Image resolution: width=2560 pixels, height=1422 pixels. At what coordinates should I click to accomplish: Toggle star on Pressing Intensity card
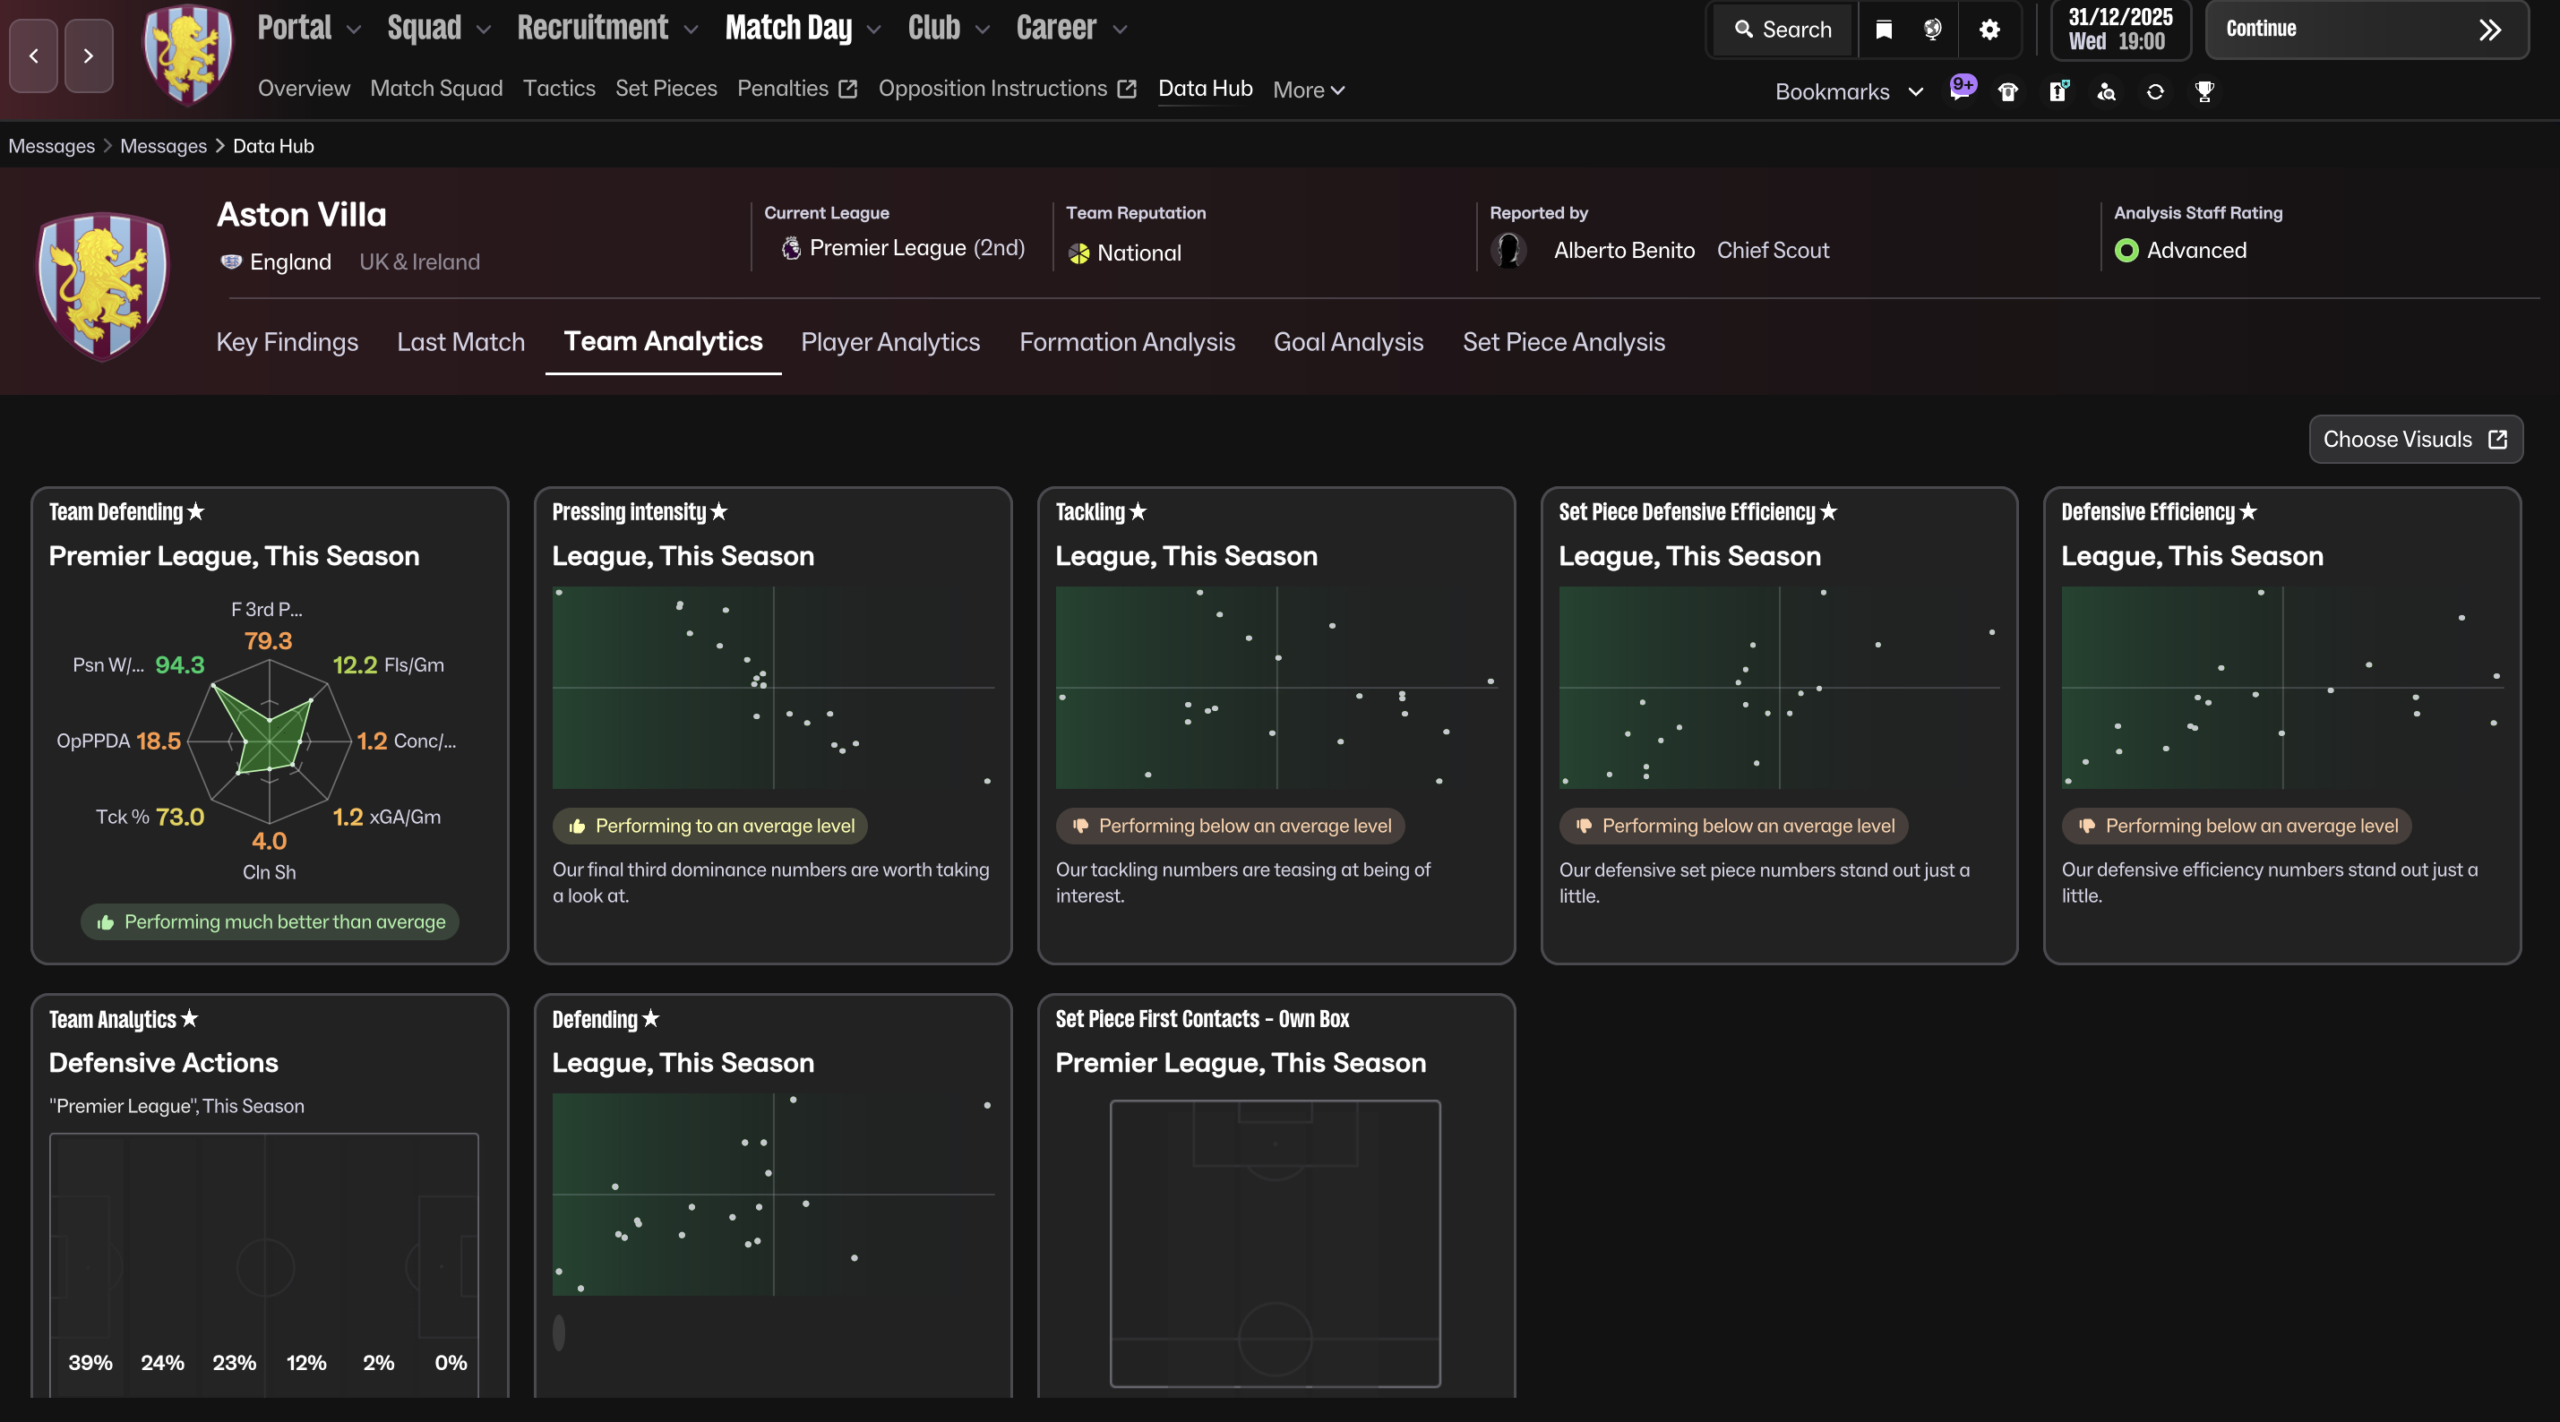[719, 512]
